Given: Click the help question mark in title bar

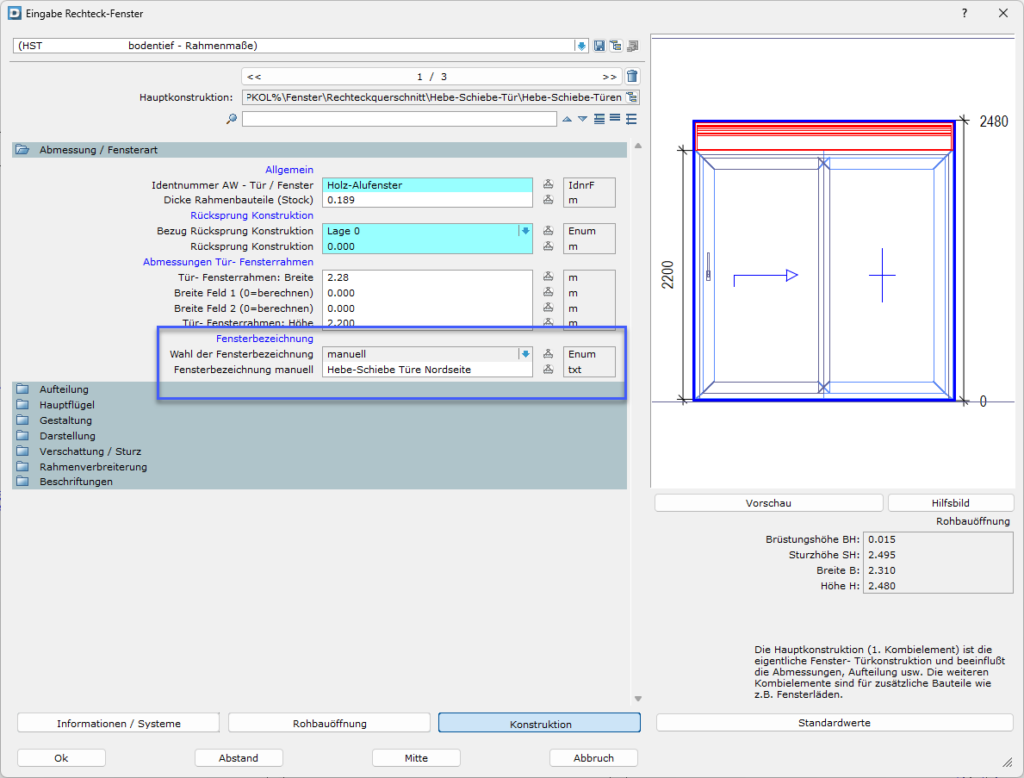Looking at the screenshot, I should [964, 13].
